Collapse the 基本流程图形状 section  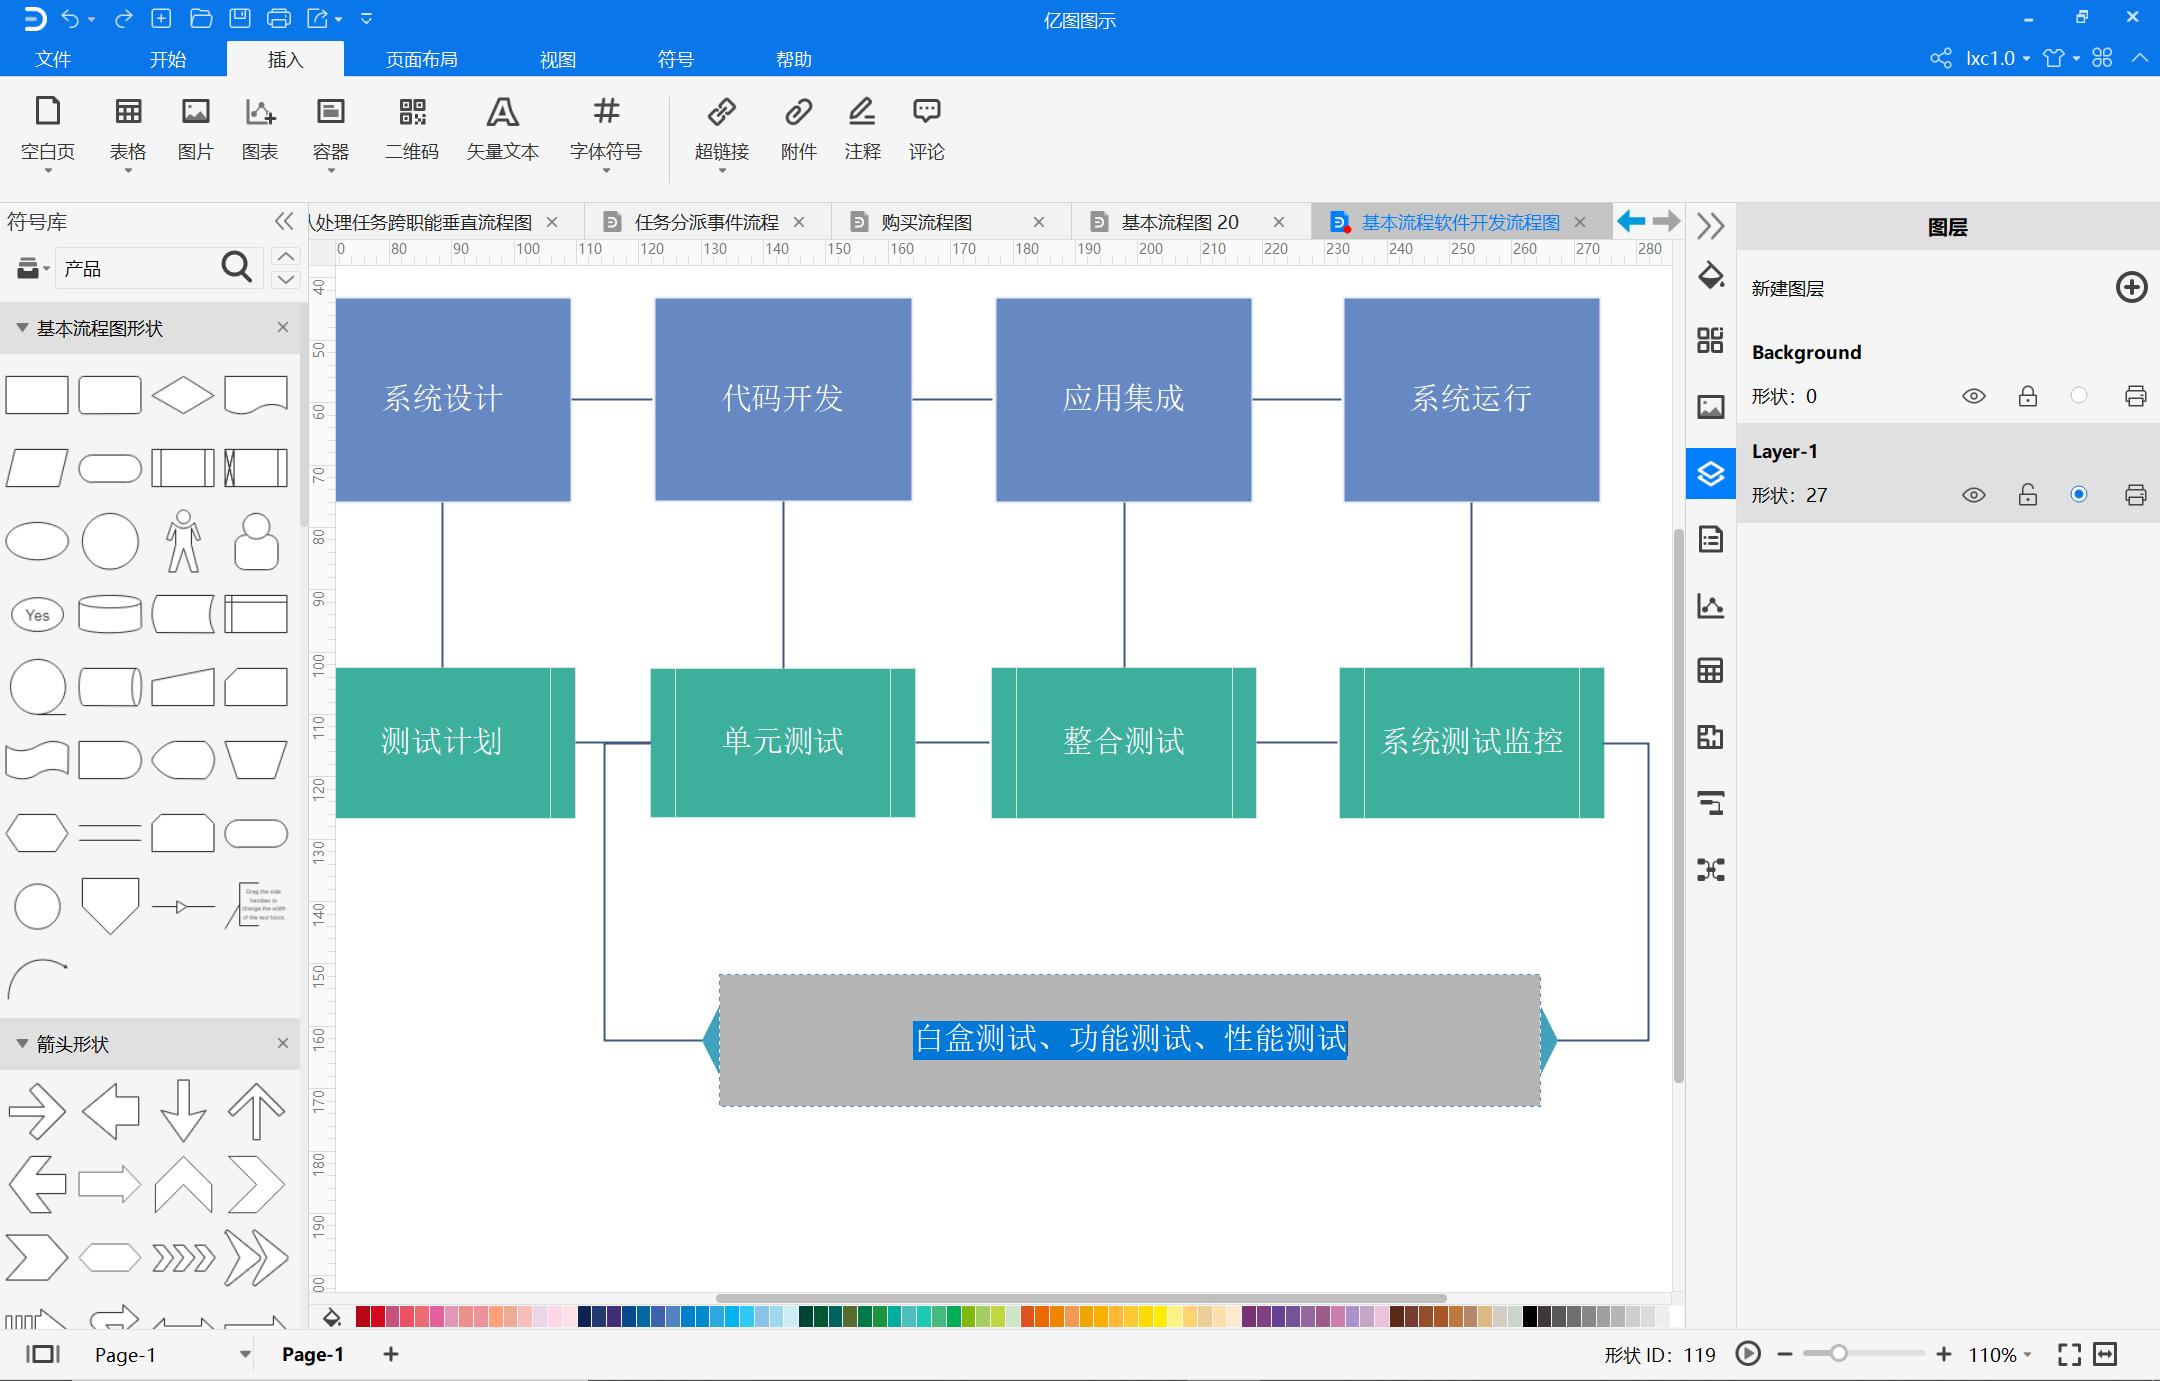22,328
